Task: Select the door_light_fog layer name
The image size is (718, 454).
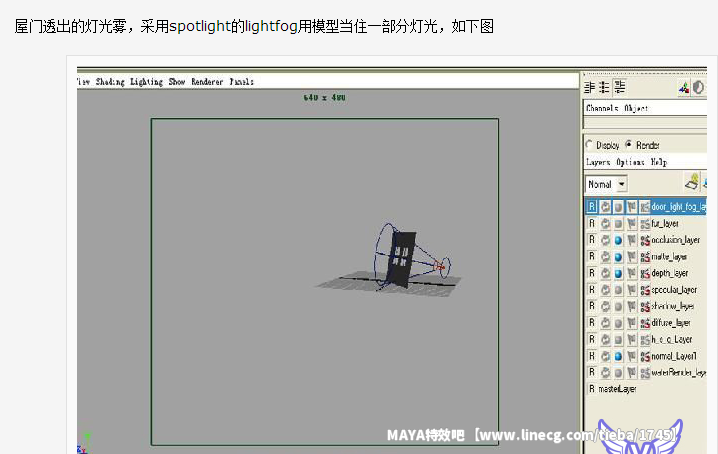Action: (x=679, y=207)
